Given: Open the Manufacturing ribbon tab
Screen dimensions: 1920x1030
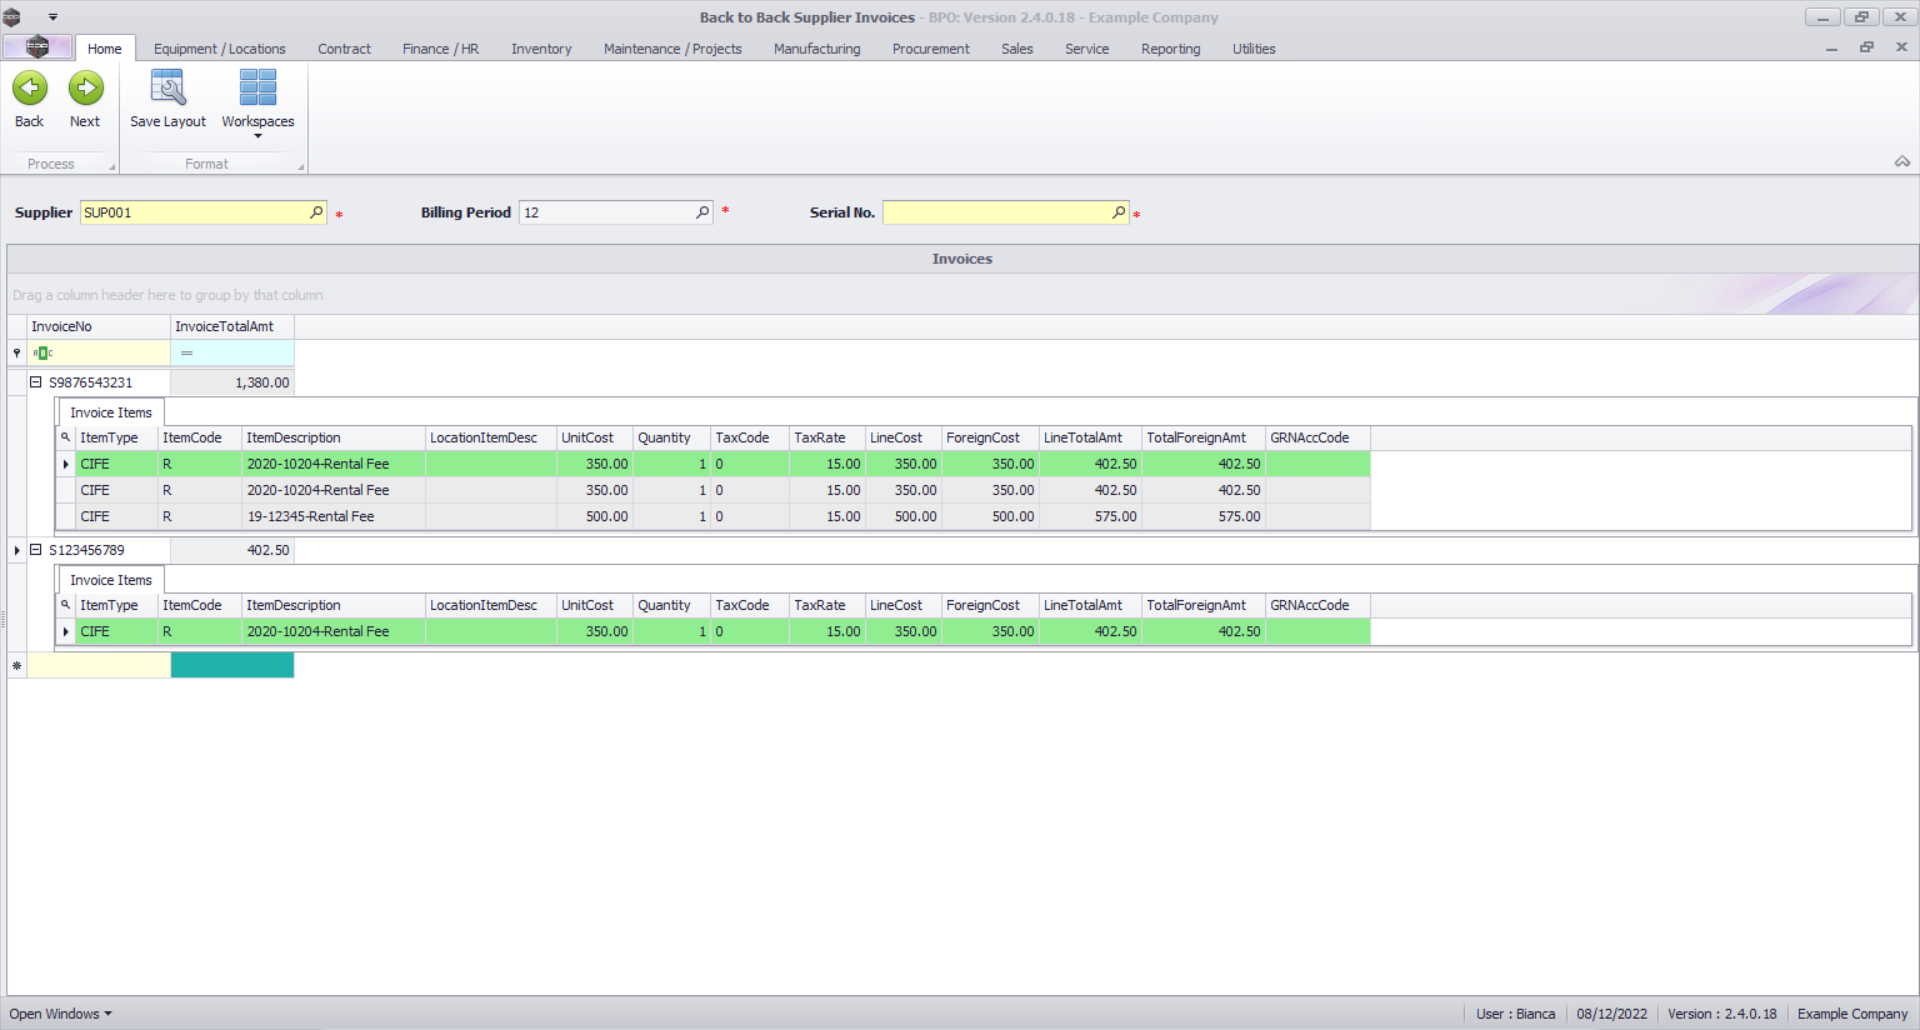Looking at the screenshot, I should (x=817, y=48).
